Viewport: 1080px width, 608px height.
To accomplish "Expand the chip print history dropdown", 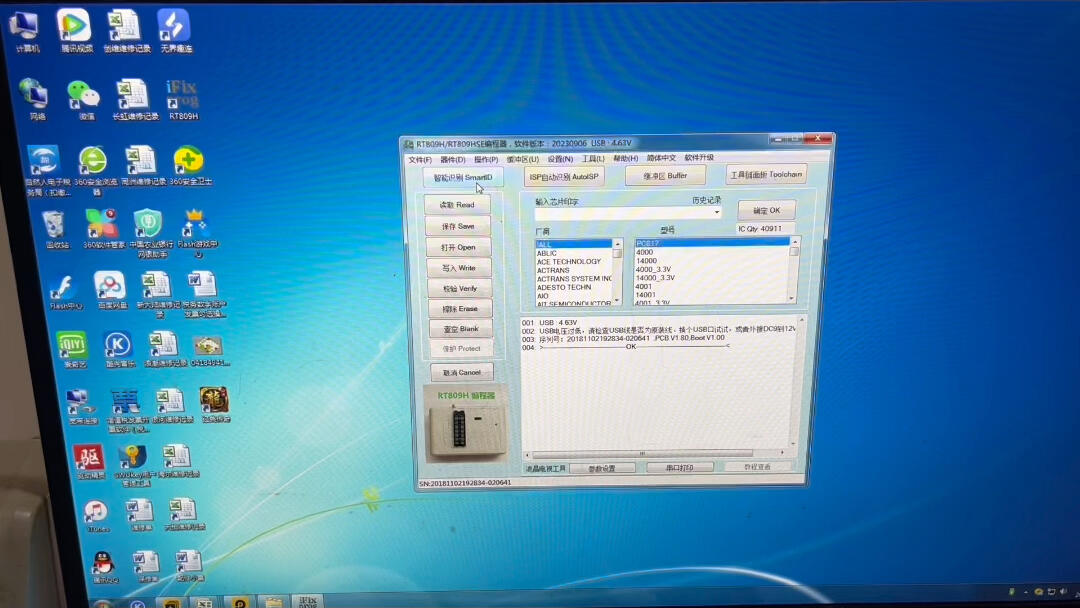I will 717,212.
